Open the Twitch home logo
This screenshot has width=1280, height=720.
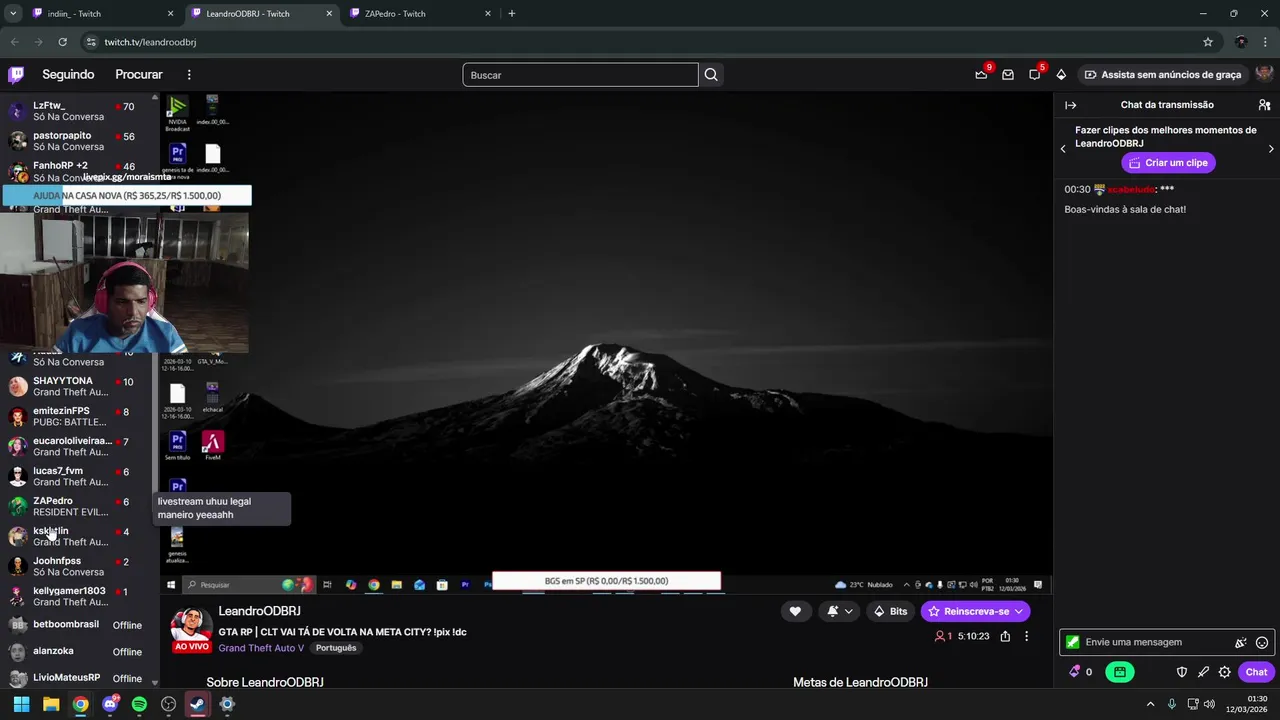[x=16, y=75]
